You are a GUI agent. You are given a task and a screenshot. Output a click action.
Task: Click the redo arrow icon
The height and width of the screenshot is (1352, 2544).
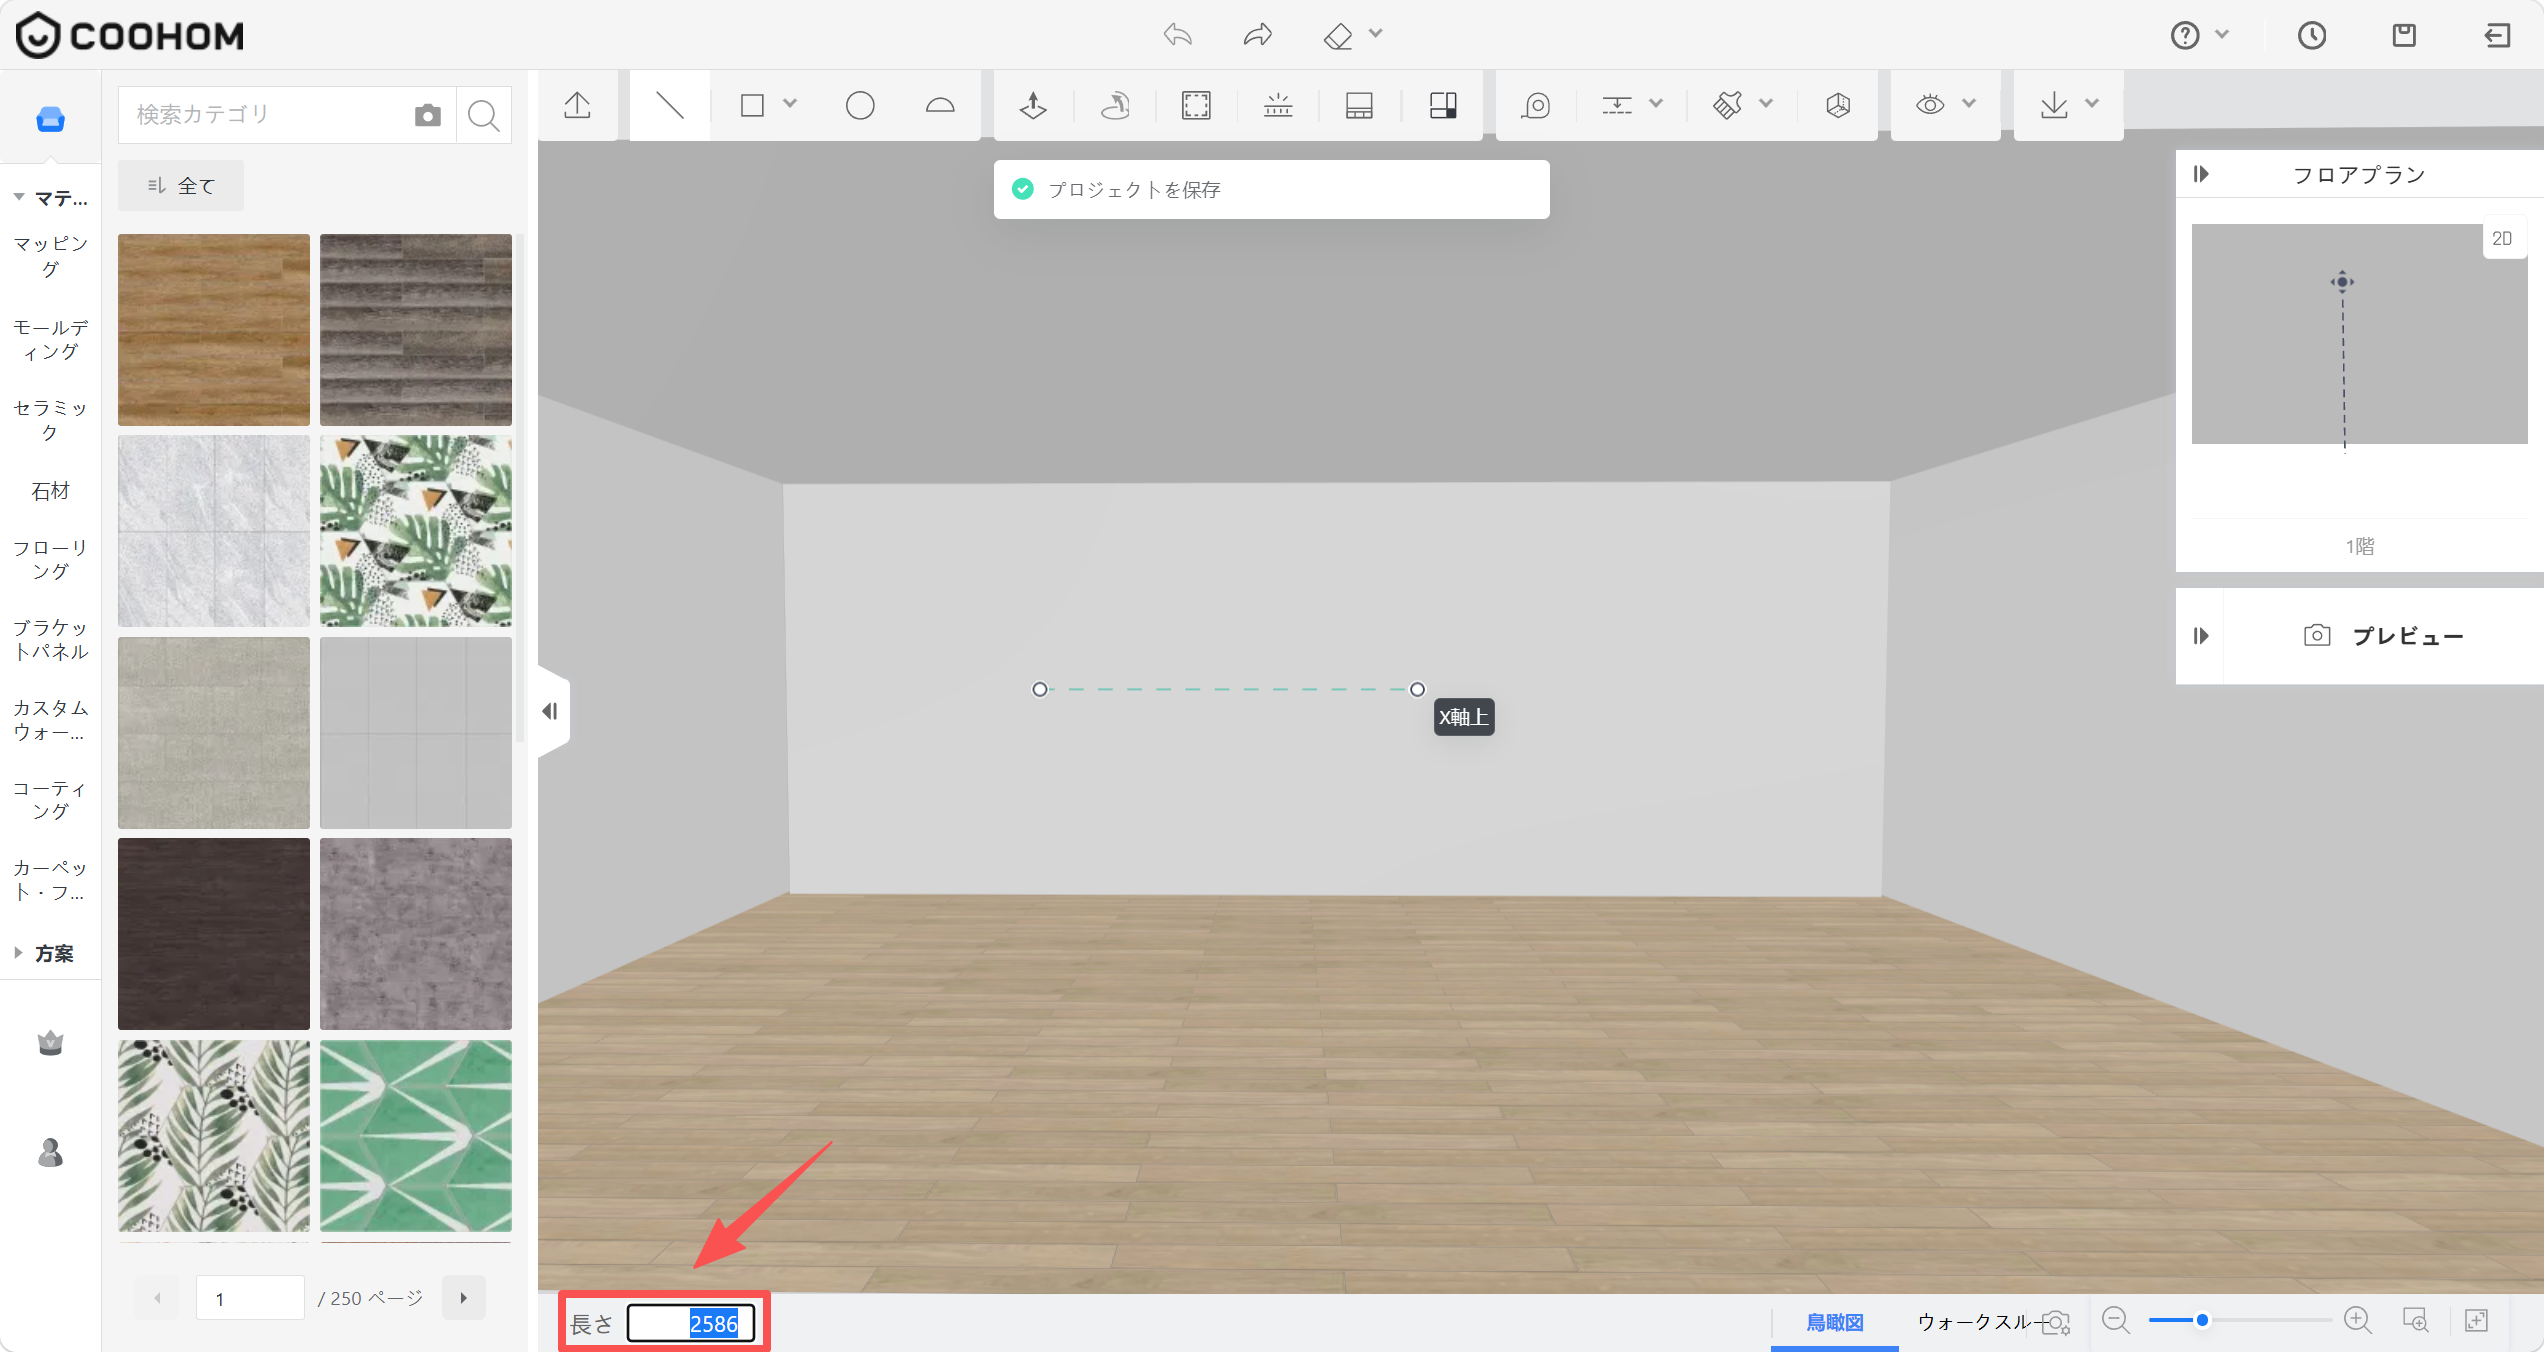pos(1257,35)
